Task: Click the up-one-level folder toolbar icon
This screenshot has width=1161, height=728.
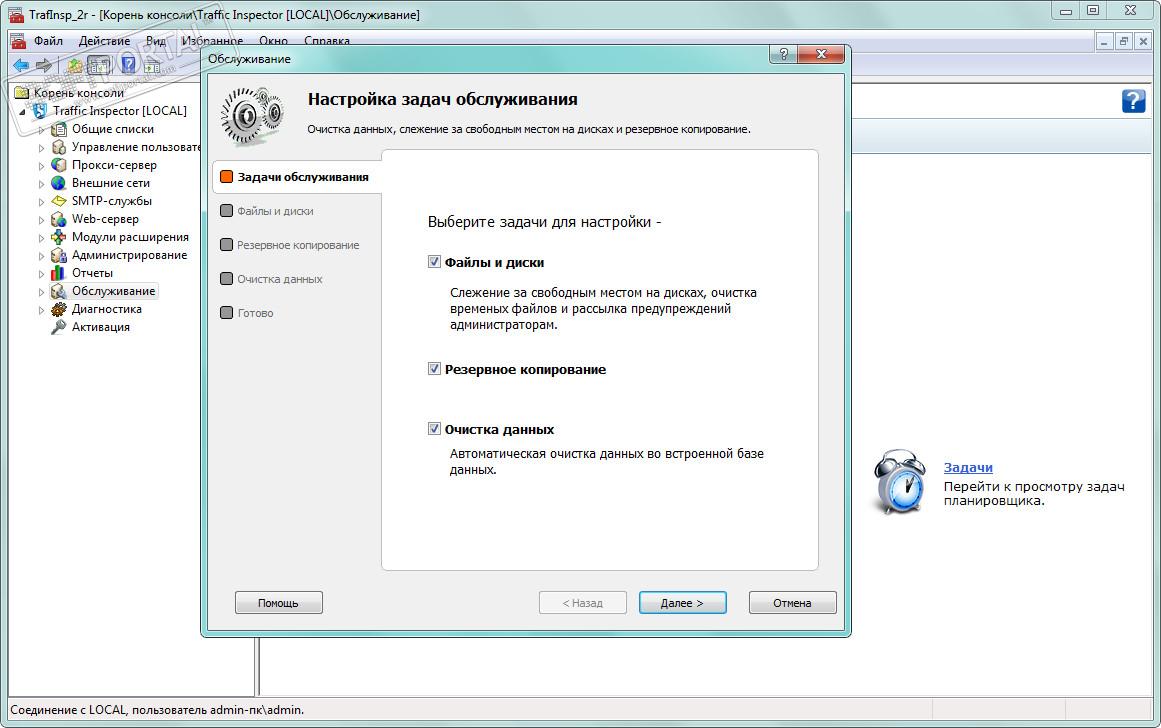Action: click(x=76, y=65)
